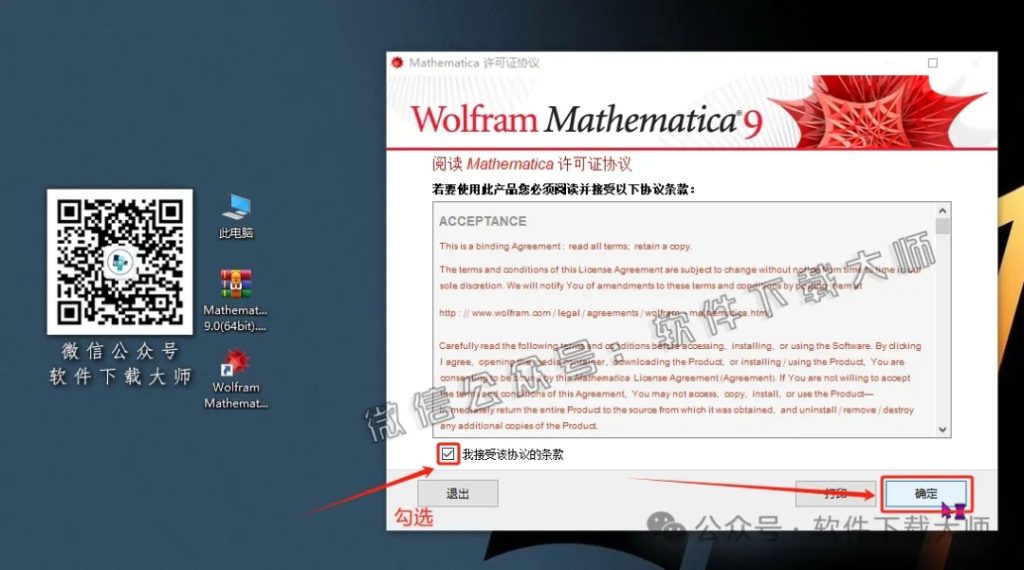Click the 'This is a binding Agreement' line
The width and height of the screenshot is (1024, 570).
point(566,246)
